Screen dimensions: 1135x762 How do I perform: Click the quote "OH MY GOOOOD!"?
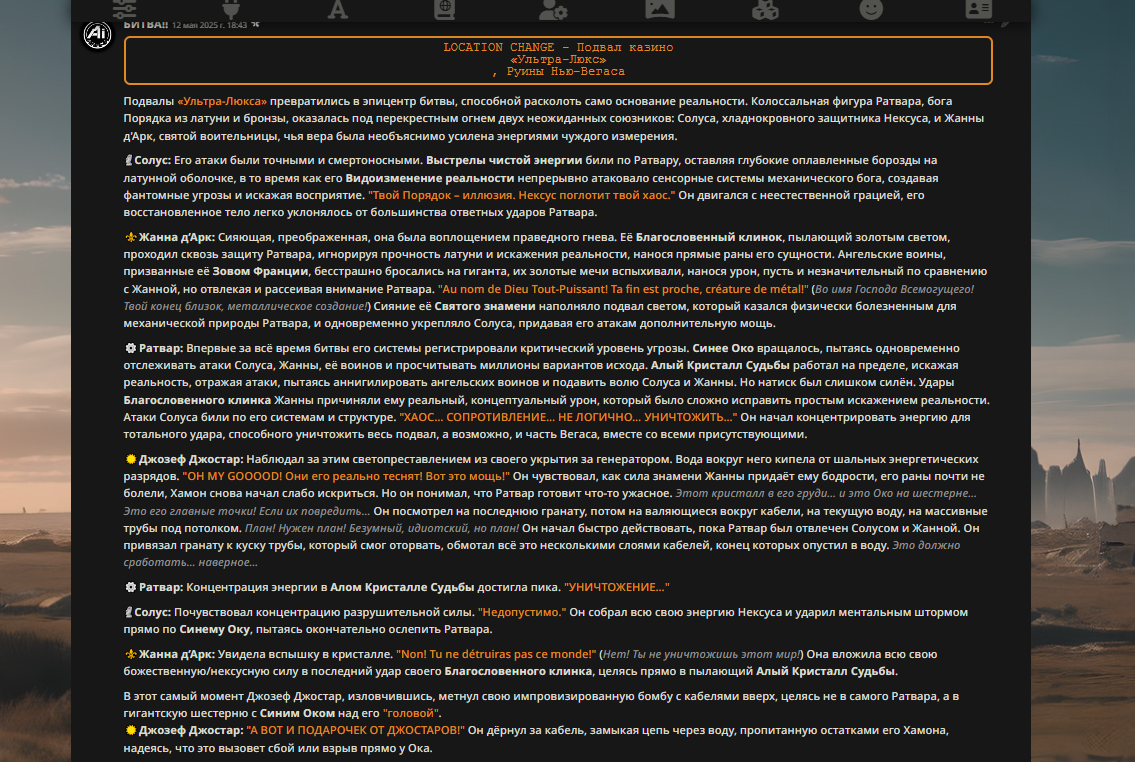[346, 476]
